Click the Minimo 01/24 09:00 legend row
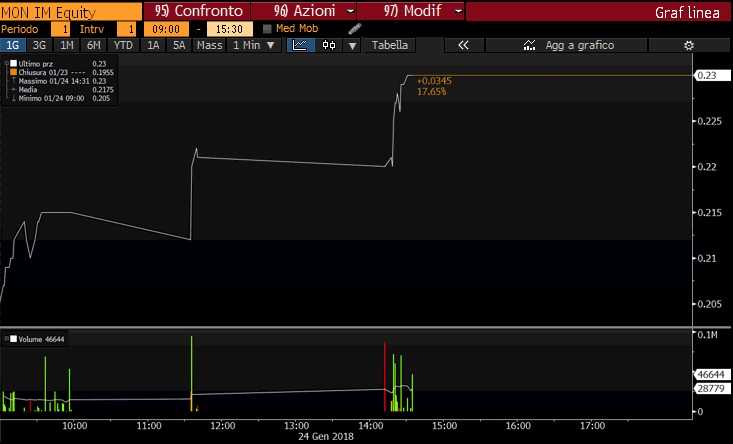The width and height of the screenshot is (733, 444). [62, 98]
